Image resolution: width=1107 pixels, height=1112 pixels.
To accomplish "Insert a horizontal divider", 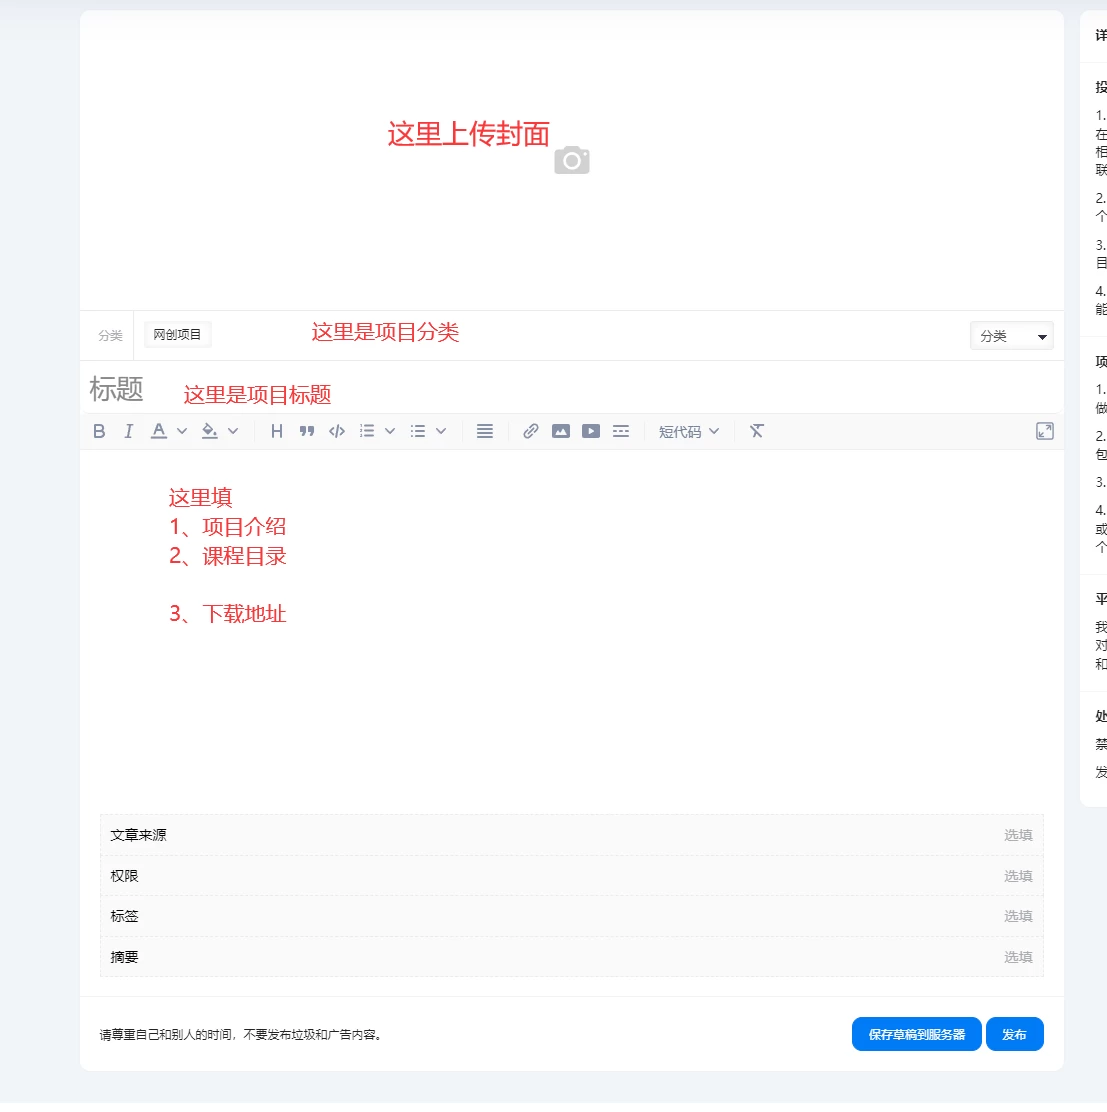I will (621, 431).
